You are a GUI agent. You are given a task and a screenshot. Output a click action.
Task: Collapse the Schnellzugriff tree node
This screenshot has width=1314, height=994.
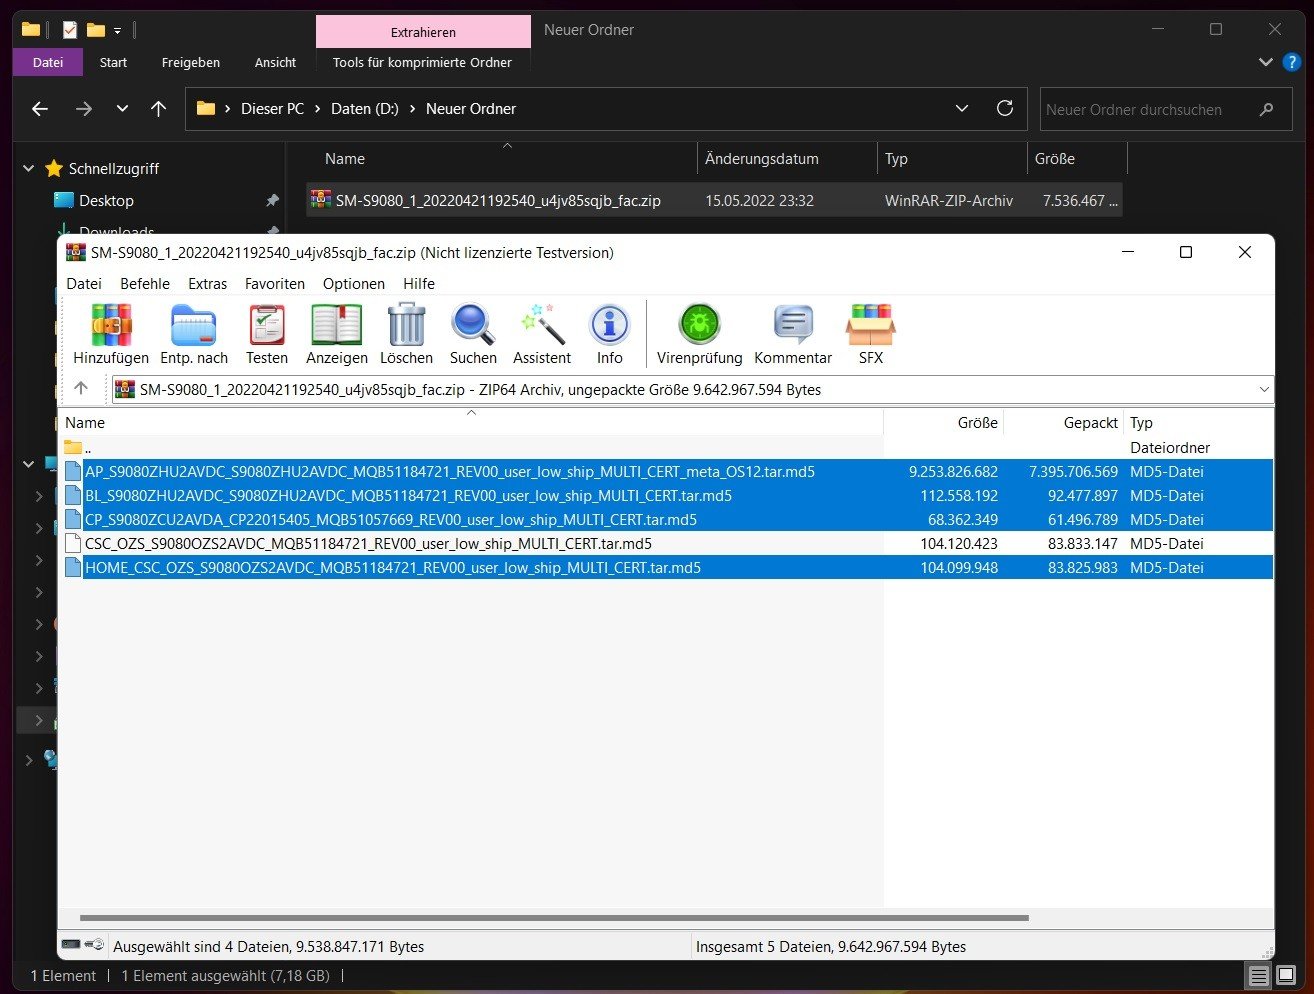coord(28,169)
